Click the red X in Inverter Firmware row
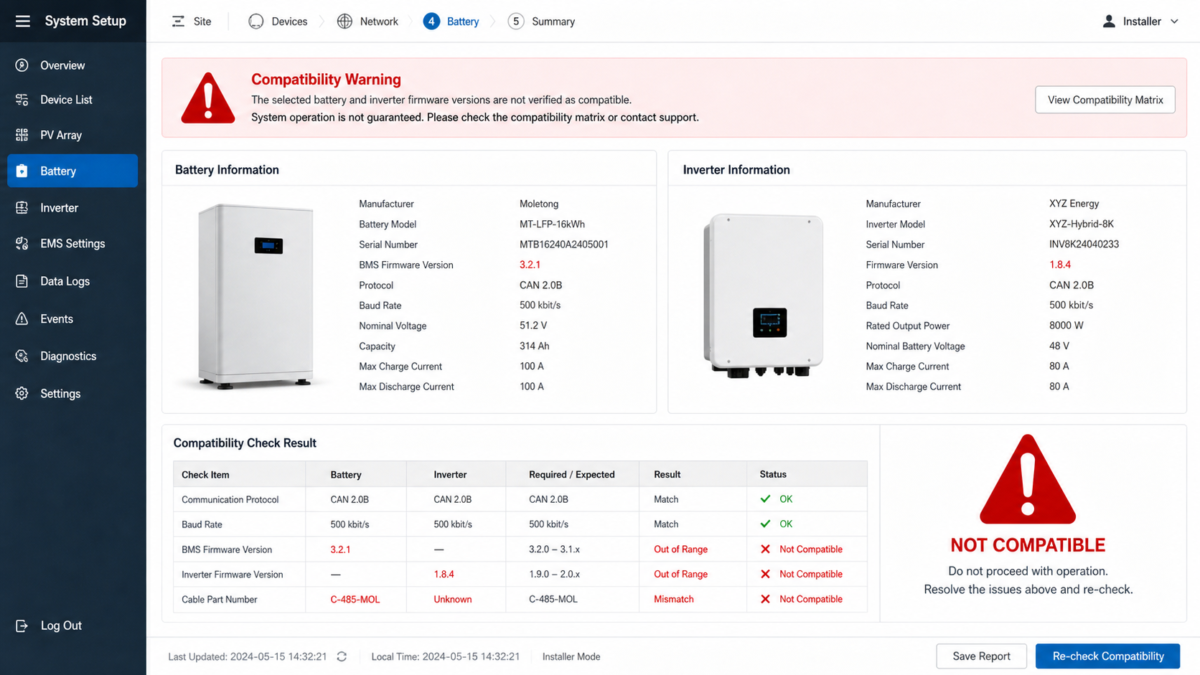Viewport: 1200px width, 675px height. [765, 574]
